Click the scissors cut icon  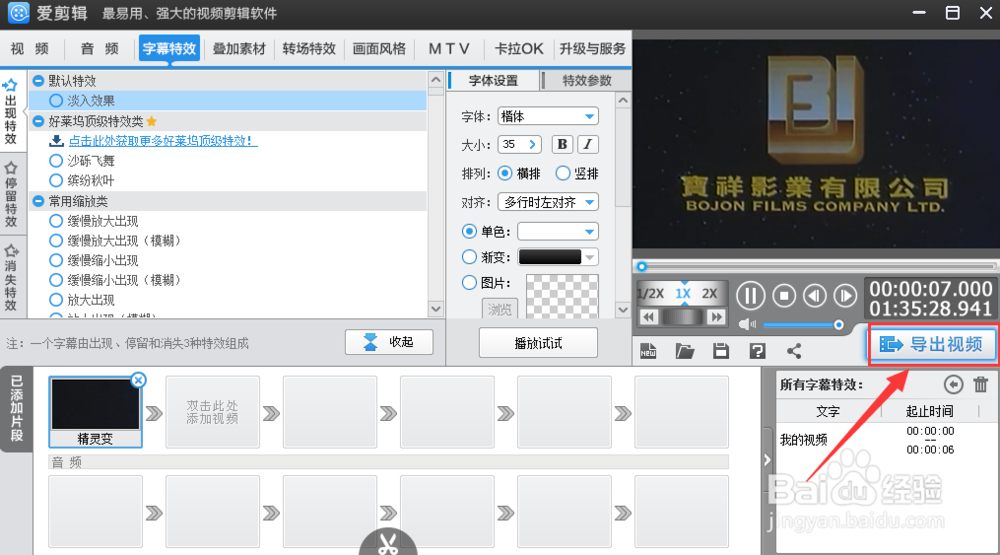click(x=388, y=544)
